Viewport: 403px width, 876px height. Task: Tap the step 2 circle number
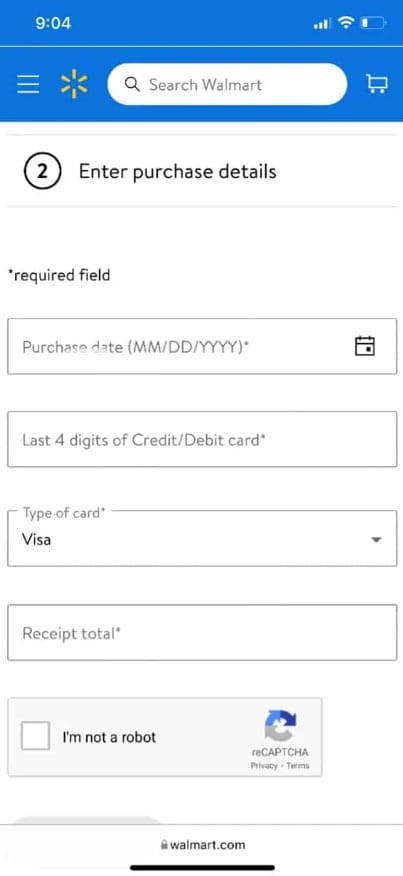(x=42, y=171)
